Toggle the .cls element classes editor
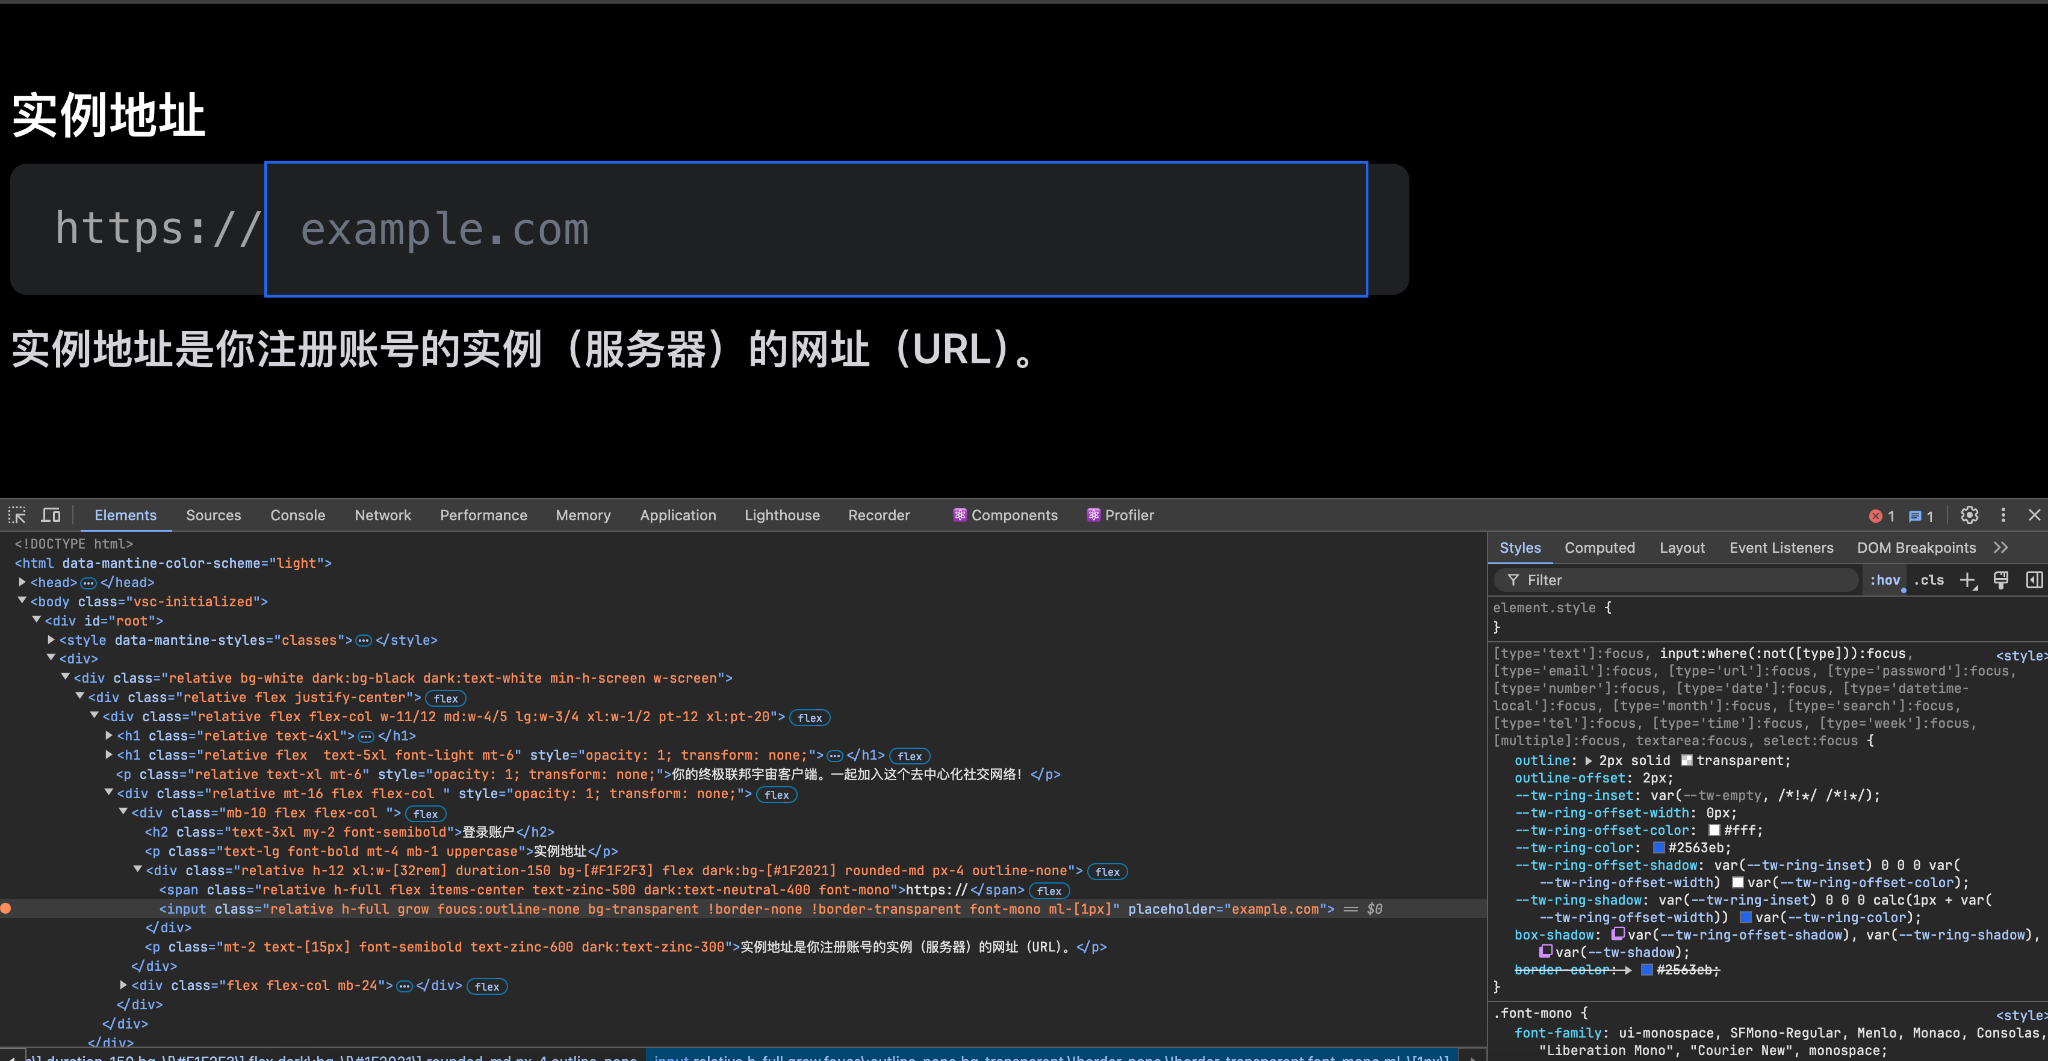The width and height of the screenshot is (2048, 1061). [x=1928, y=580]
